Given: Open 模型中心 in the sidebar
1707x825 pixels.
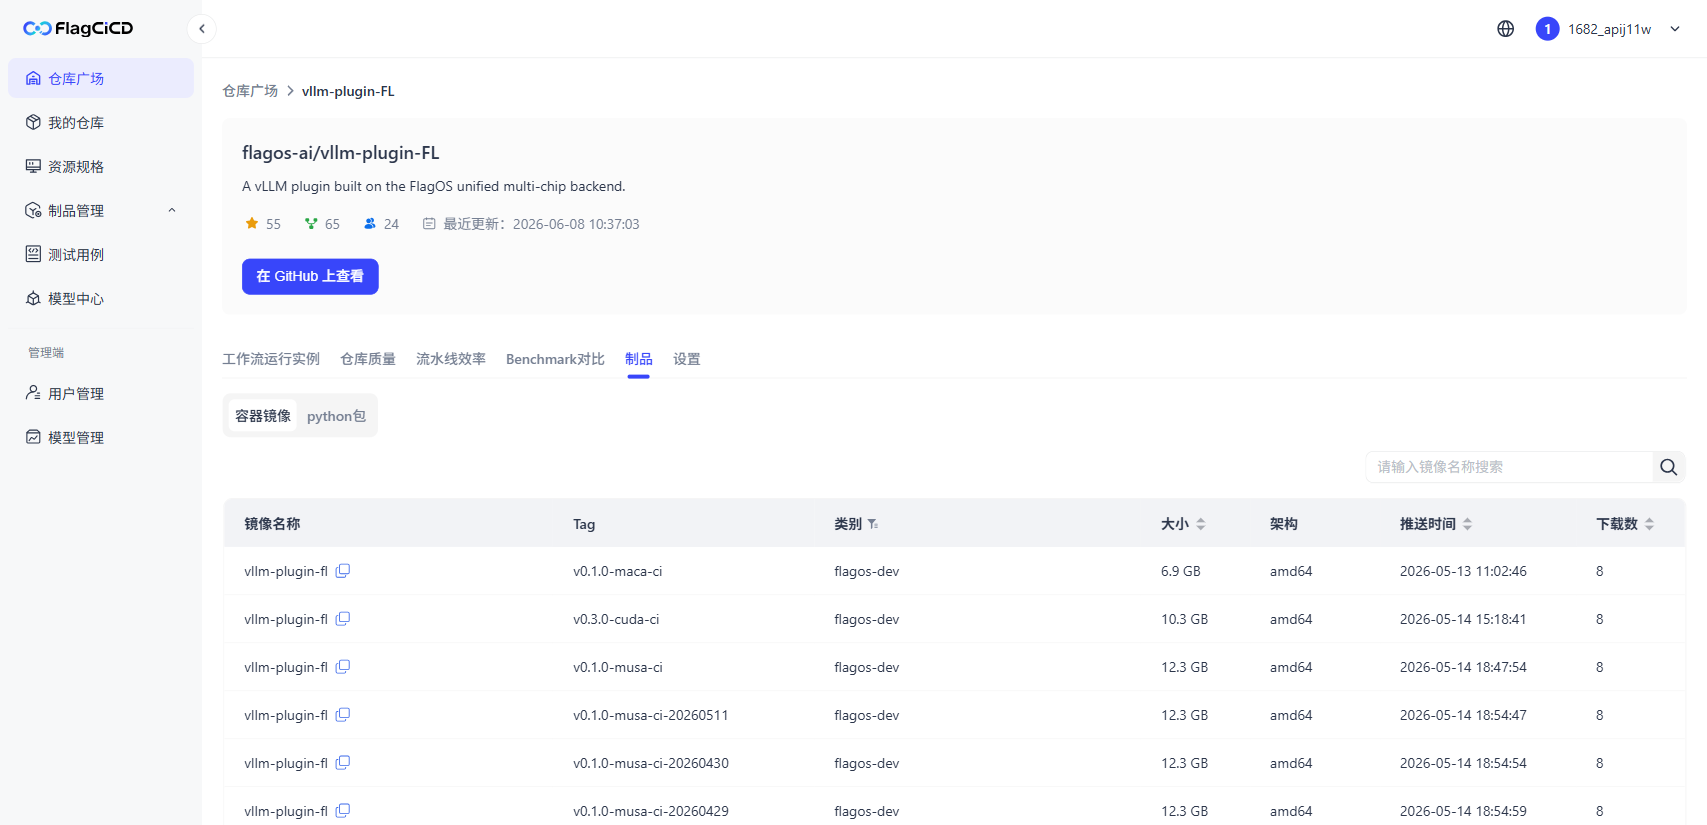Looking at the screenshot, I should tap(101, 298).
